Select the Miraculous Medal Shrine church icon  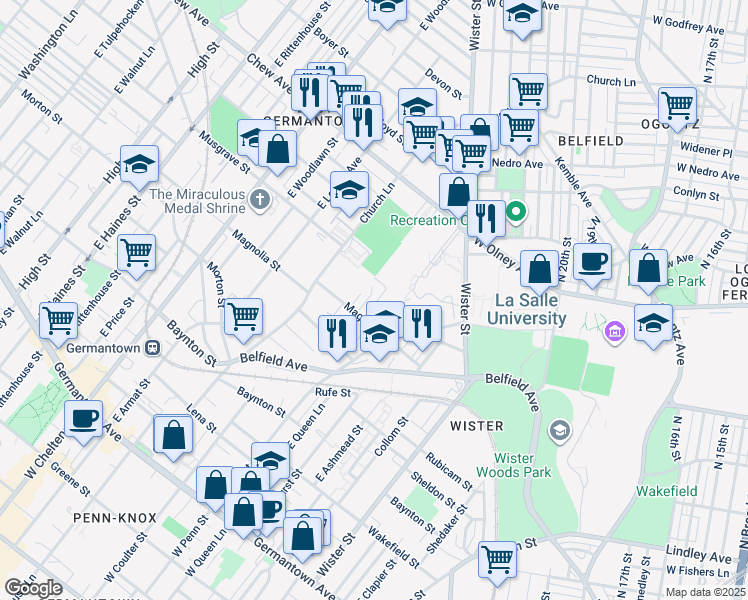point(260,199)
